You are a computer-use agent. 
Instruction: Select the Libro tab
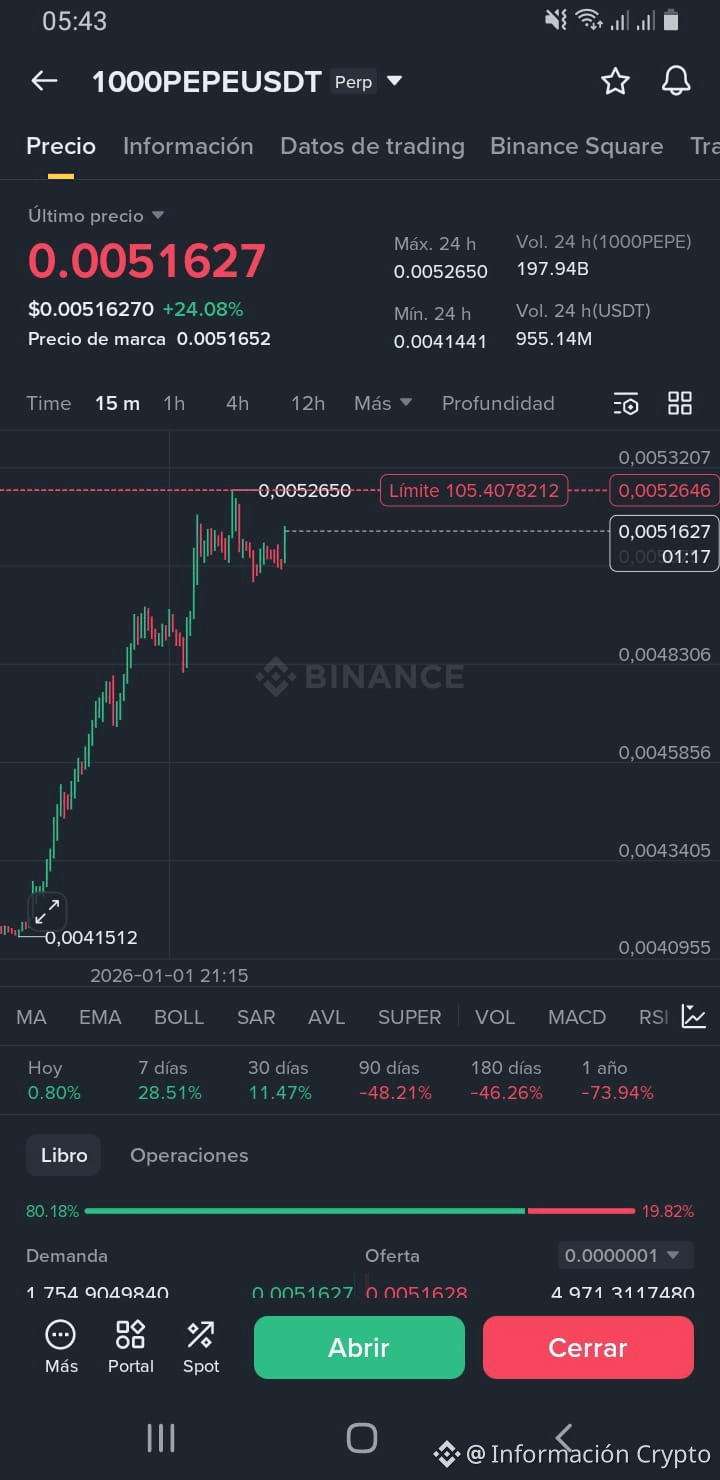click(64, 1155)
